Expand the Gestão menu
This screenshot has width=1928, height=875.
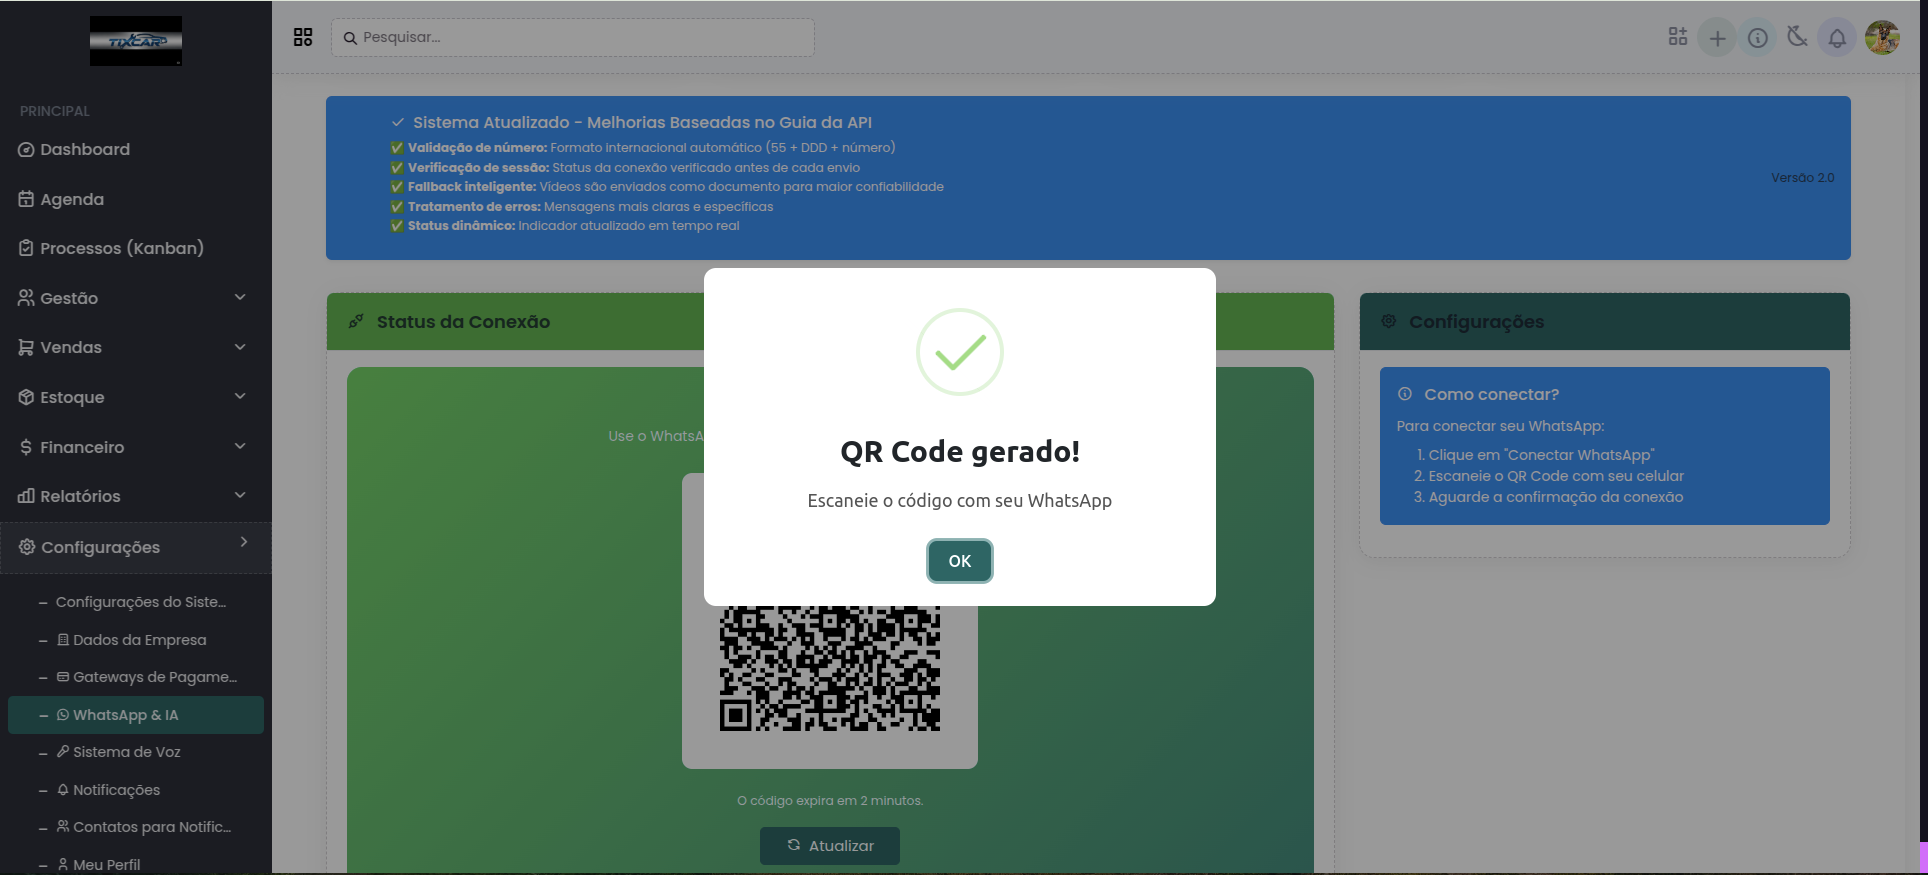(130, 298)
